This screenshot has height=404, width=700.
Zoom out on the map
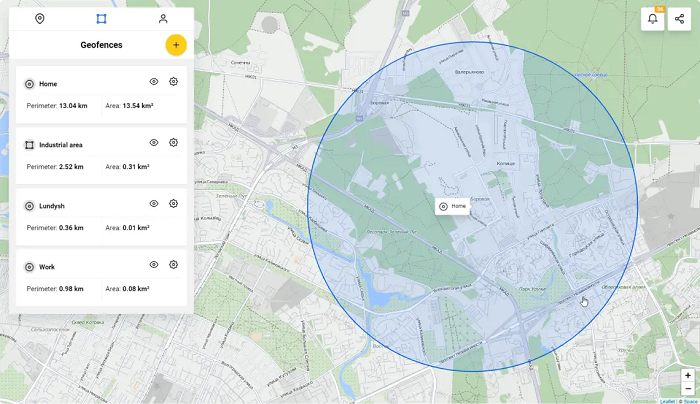(x=687, y=388)
